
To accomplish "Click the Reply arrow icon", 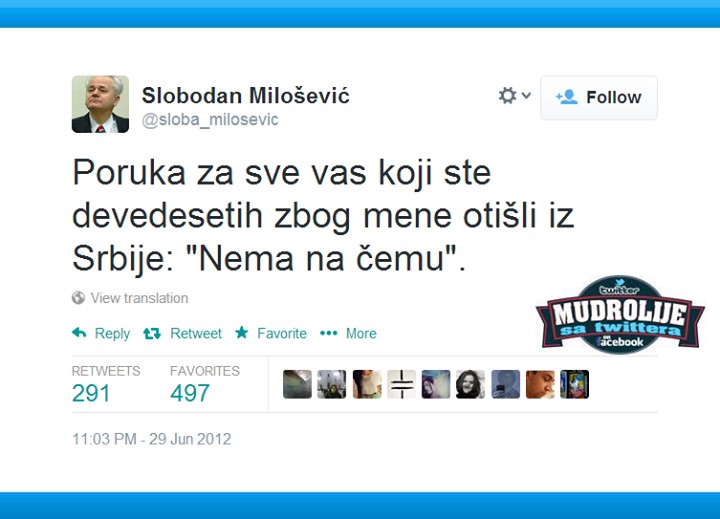I will (x=79, y=333).
